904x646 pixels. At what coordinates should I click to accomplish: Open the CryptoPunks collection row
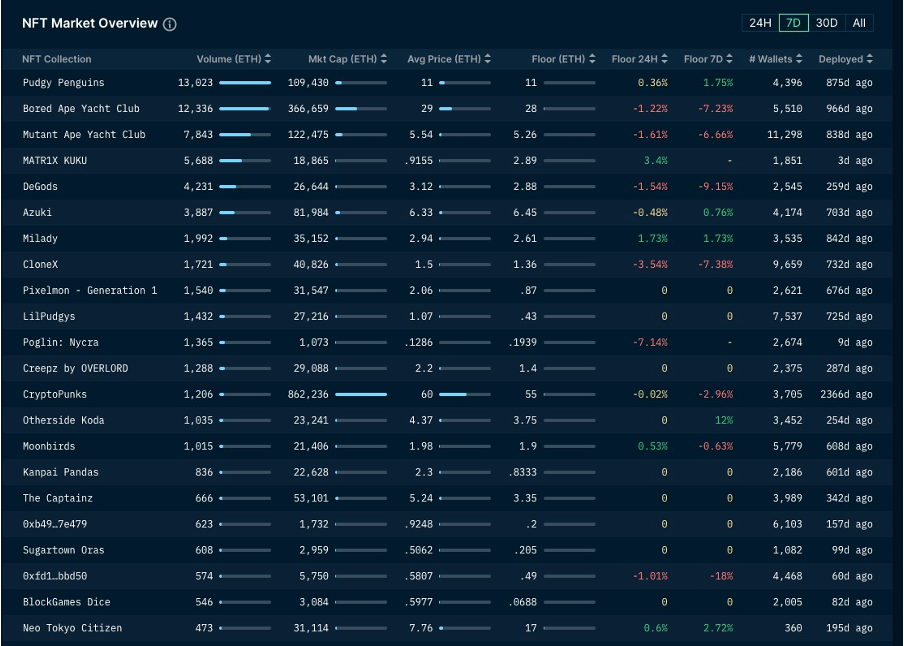click(54, 395)
